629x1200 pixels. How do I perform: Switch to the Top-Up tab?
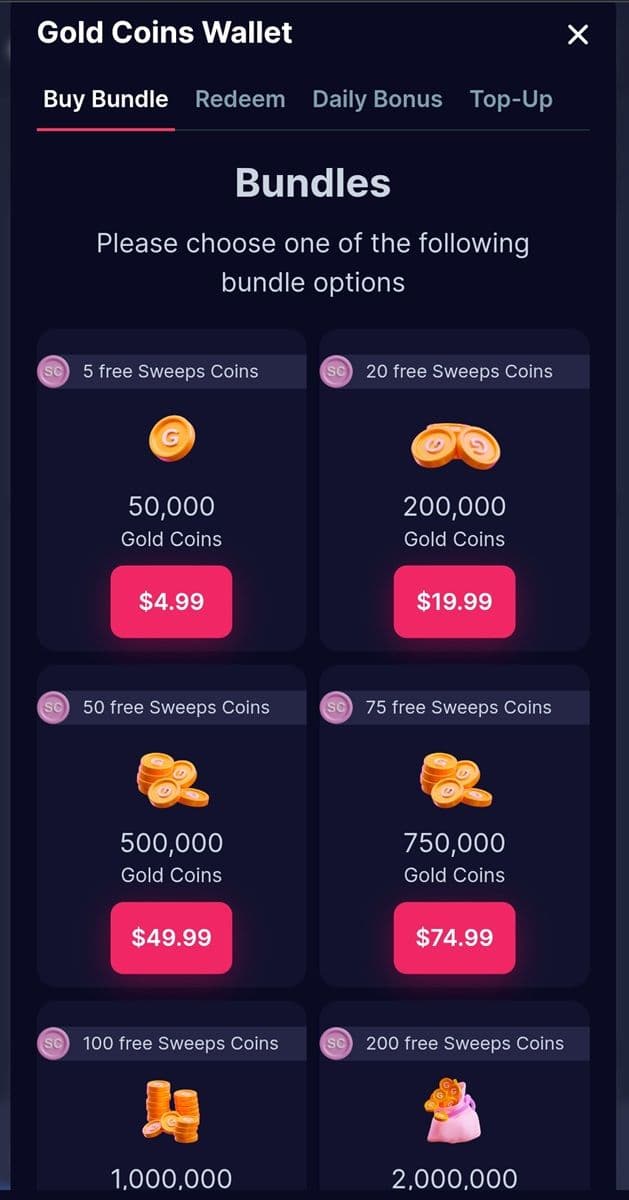point(511,99)
